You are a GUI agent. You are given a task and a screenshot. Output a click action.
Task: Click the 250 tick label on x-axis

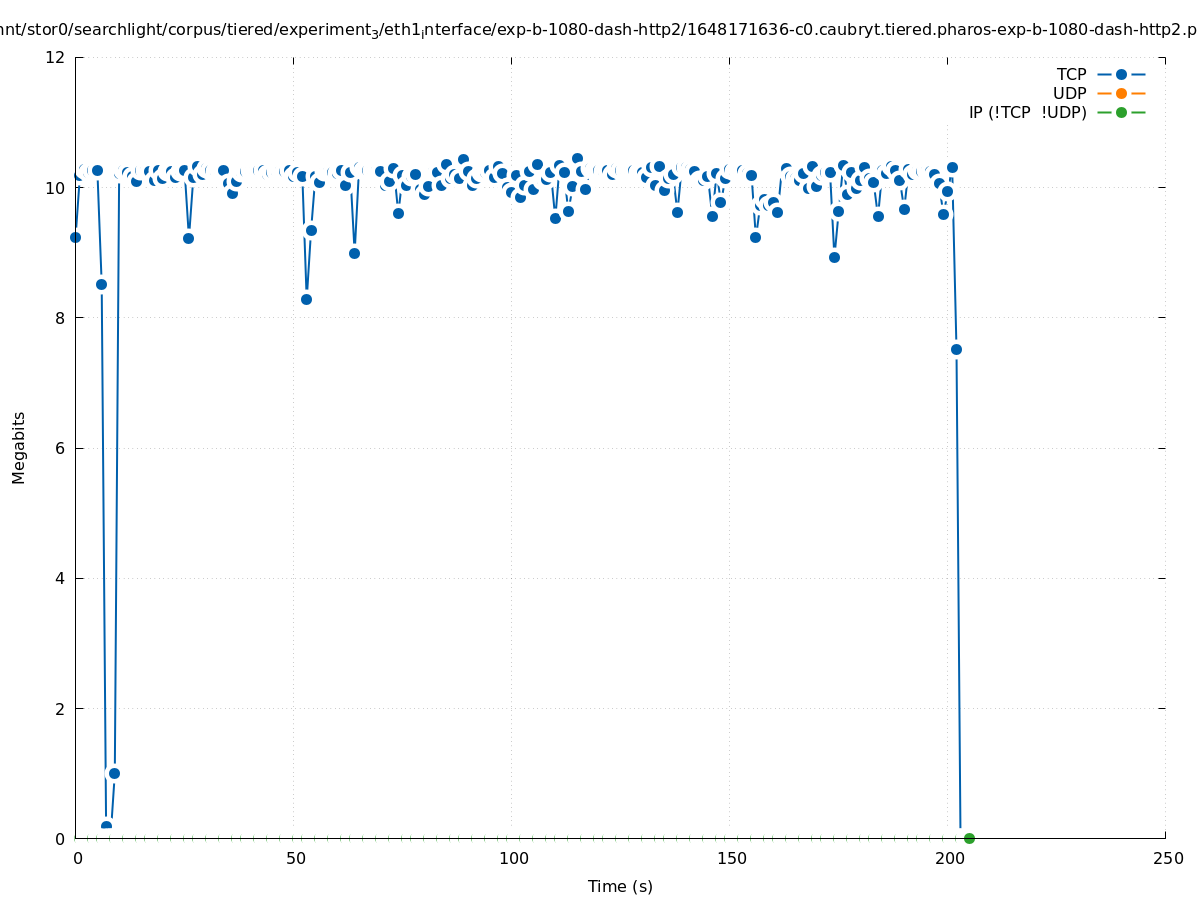point(1167,858)
